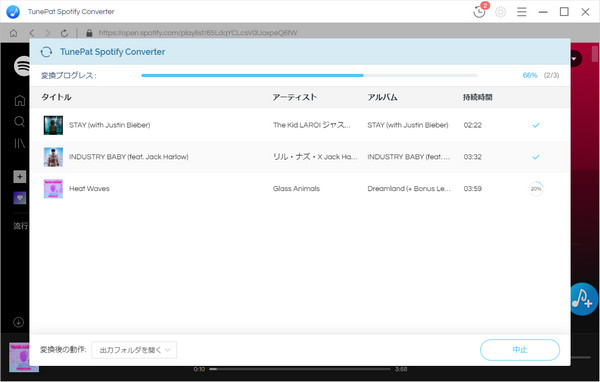Click the 20% progress circle for Heat Waves

(x=536, y=189)
